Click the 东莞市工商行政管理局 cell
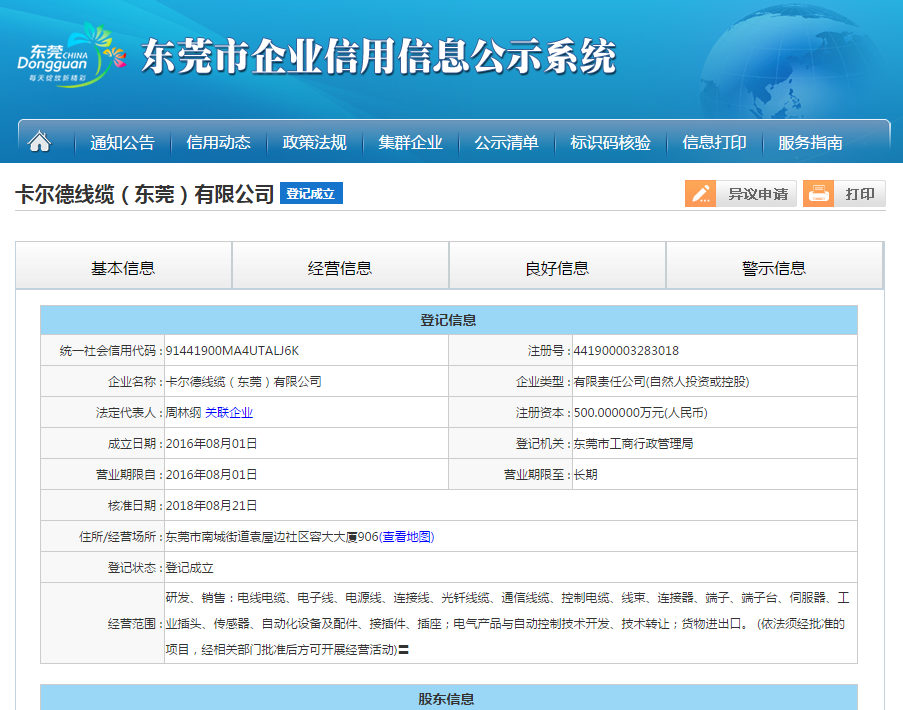Viewport: 903px width, 710px height. (x=715, y=443)
